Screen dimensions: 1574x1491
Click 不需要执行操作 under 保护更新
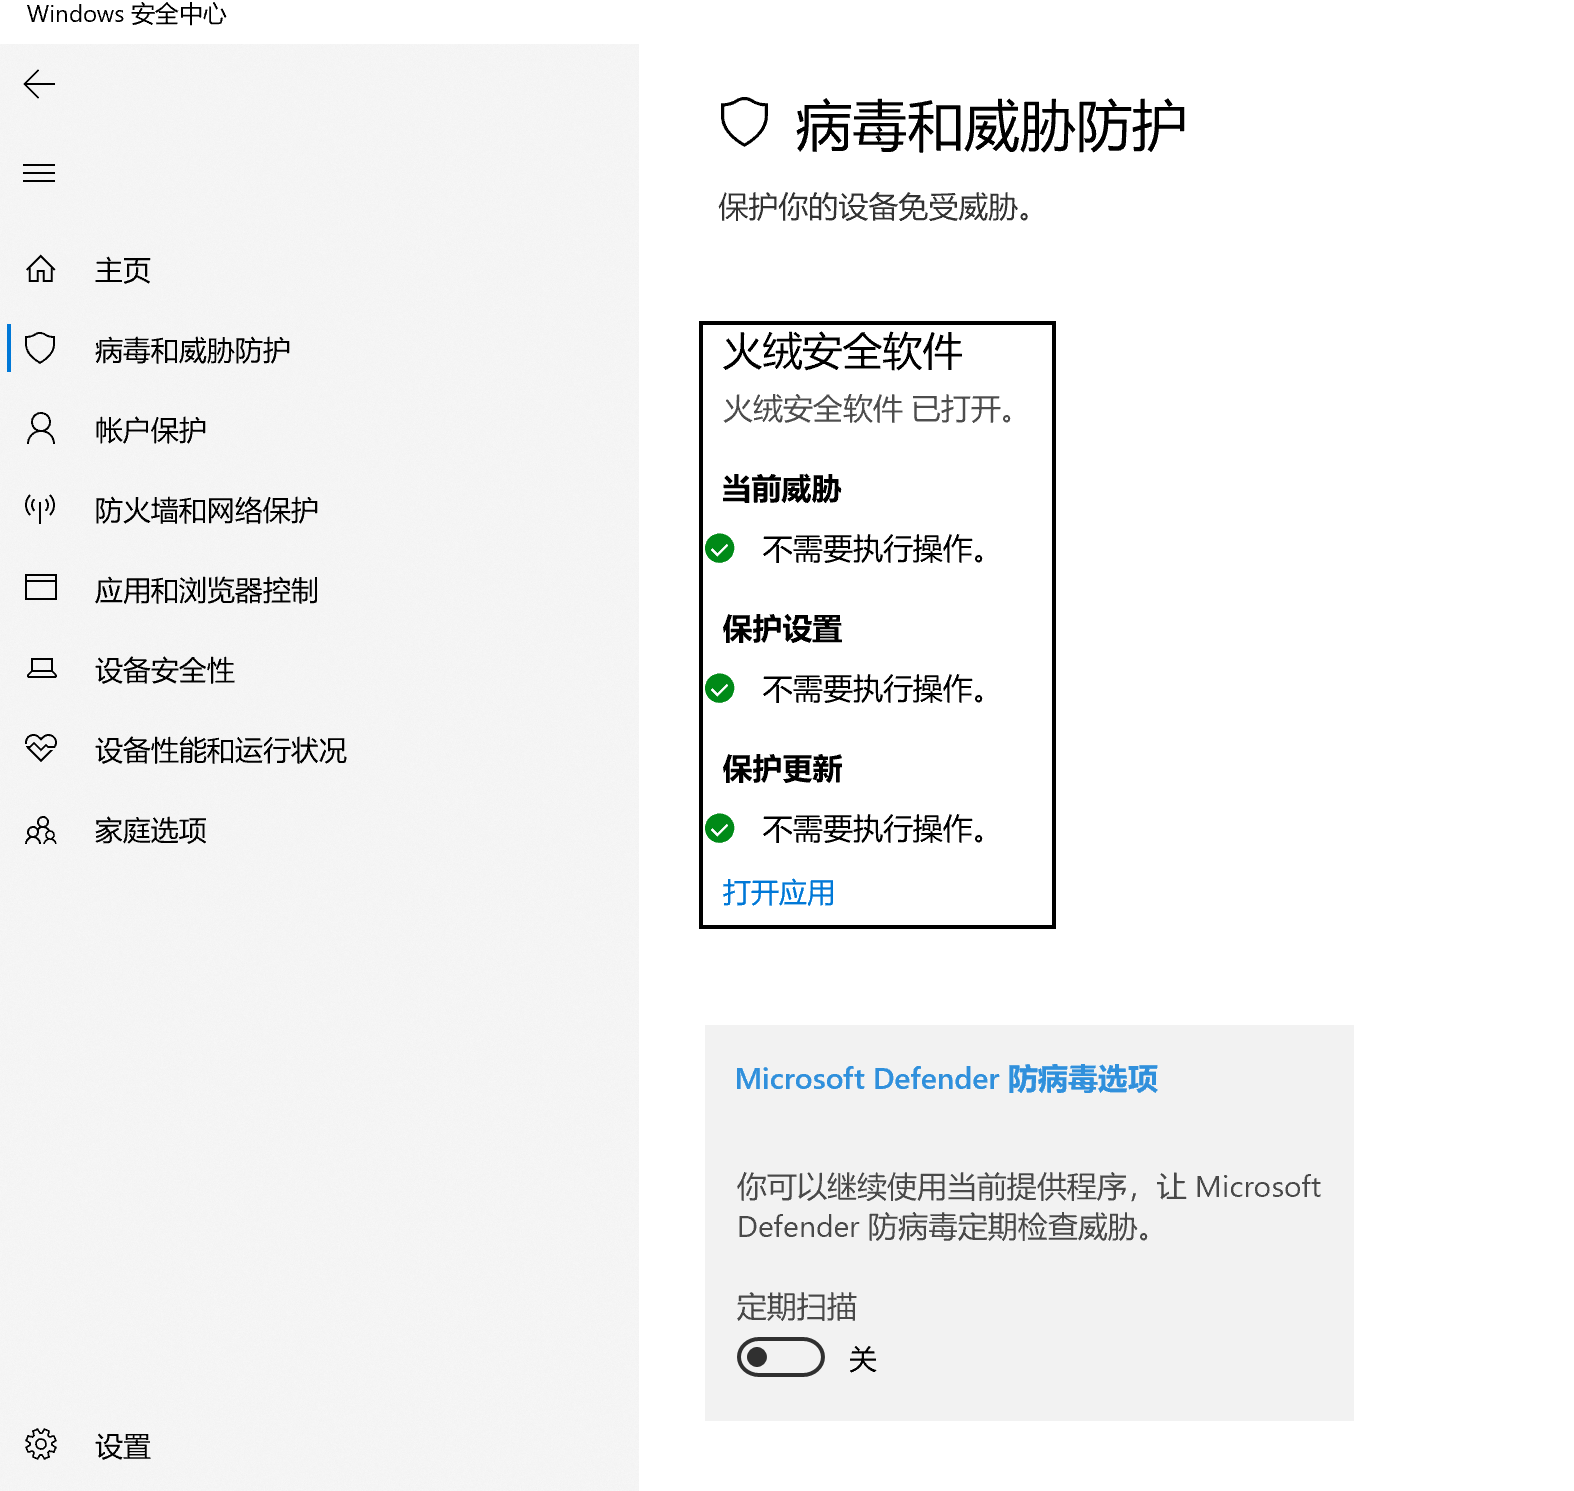875,828
